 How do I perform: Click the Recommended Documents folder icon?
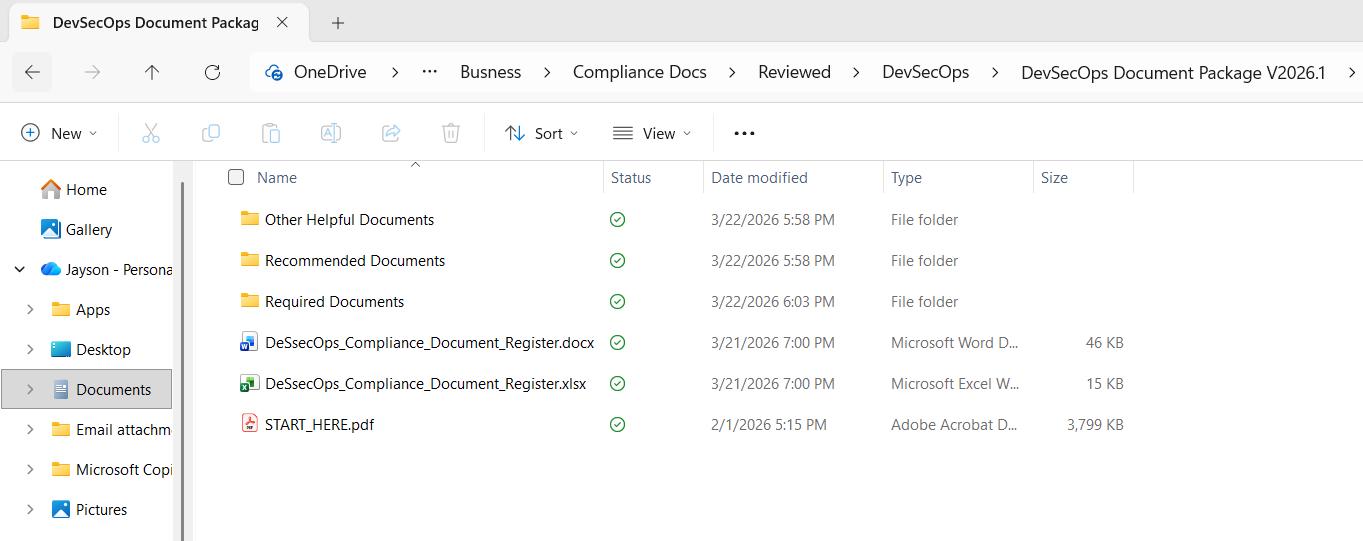(x=250, y=260)
